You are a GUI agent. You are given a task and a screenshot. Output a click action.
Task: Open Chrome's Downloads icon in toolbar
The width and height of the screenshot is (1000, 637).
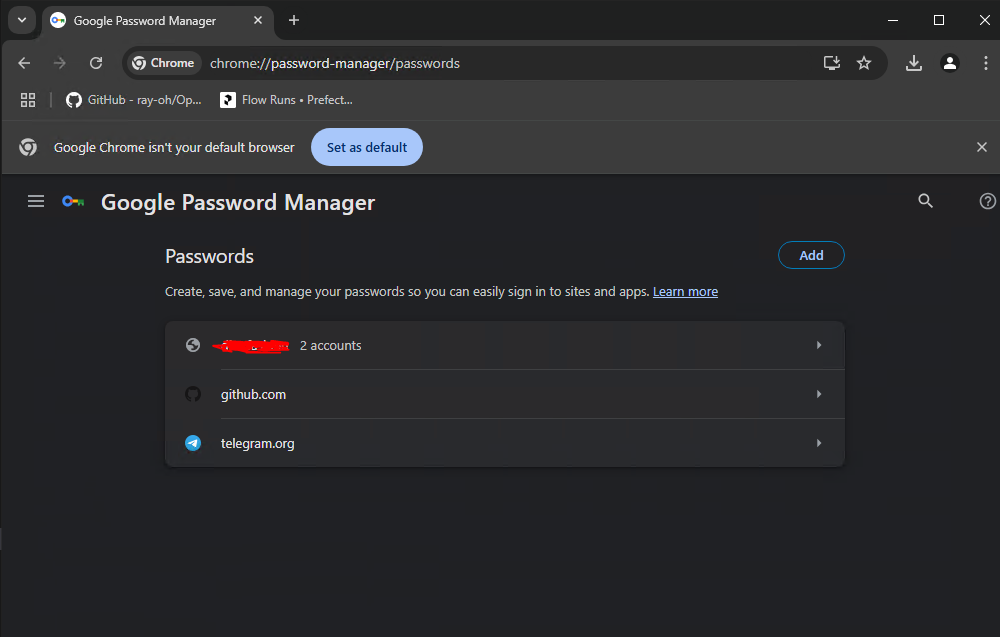[x=913, y=62]
